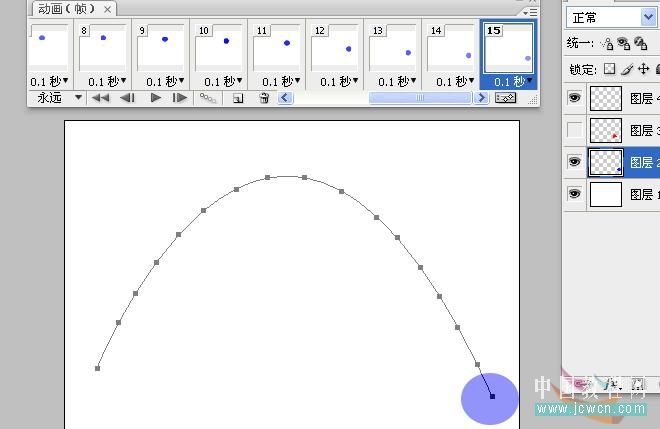
Task: Lock image pixels brush icon
Action: [627, 69]
